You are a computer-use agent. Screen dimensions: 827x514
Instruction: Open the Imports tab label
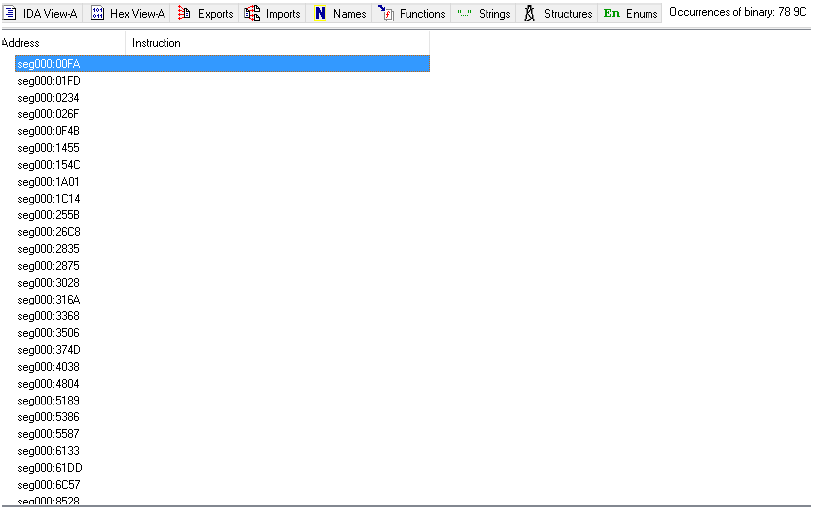[283, 14]
